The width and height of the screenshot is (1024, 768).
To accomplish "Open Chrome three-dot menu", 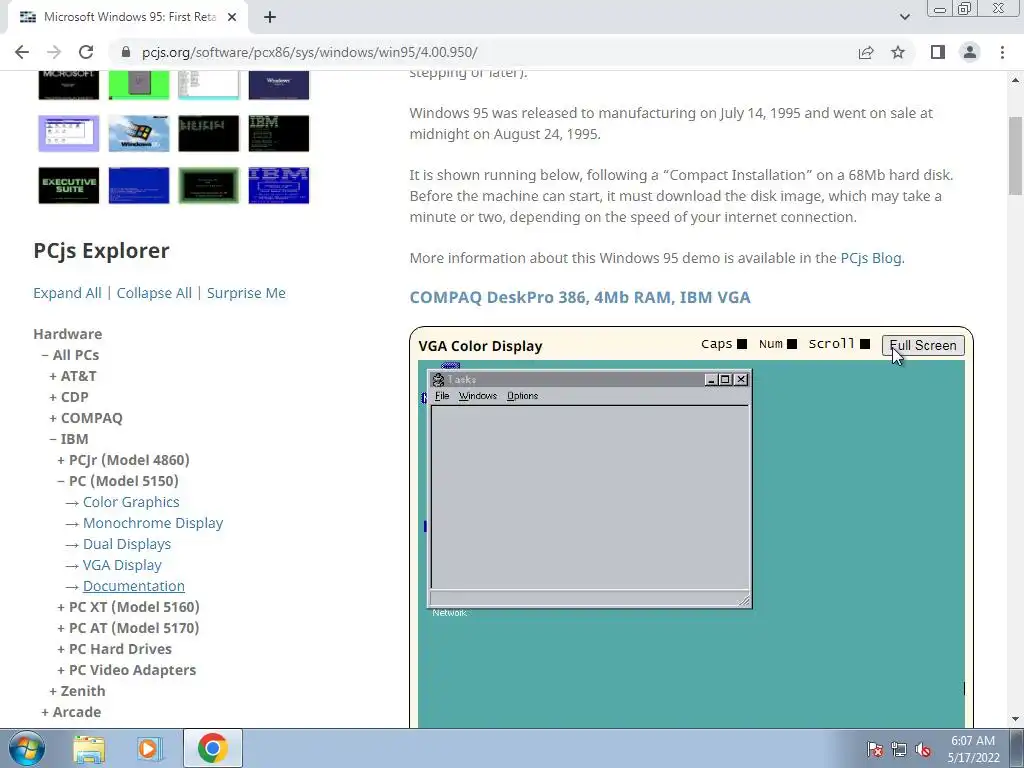I will [x=1002, y=52].
